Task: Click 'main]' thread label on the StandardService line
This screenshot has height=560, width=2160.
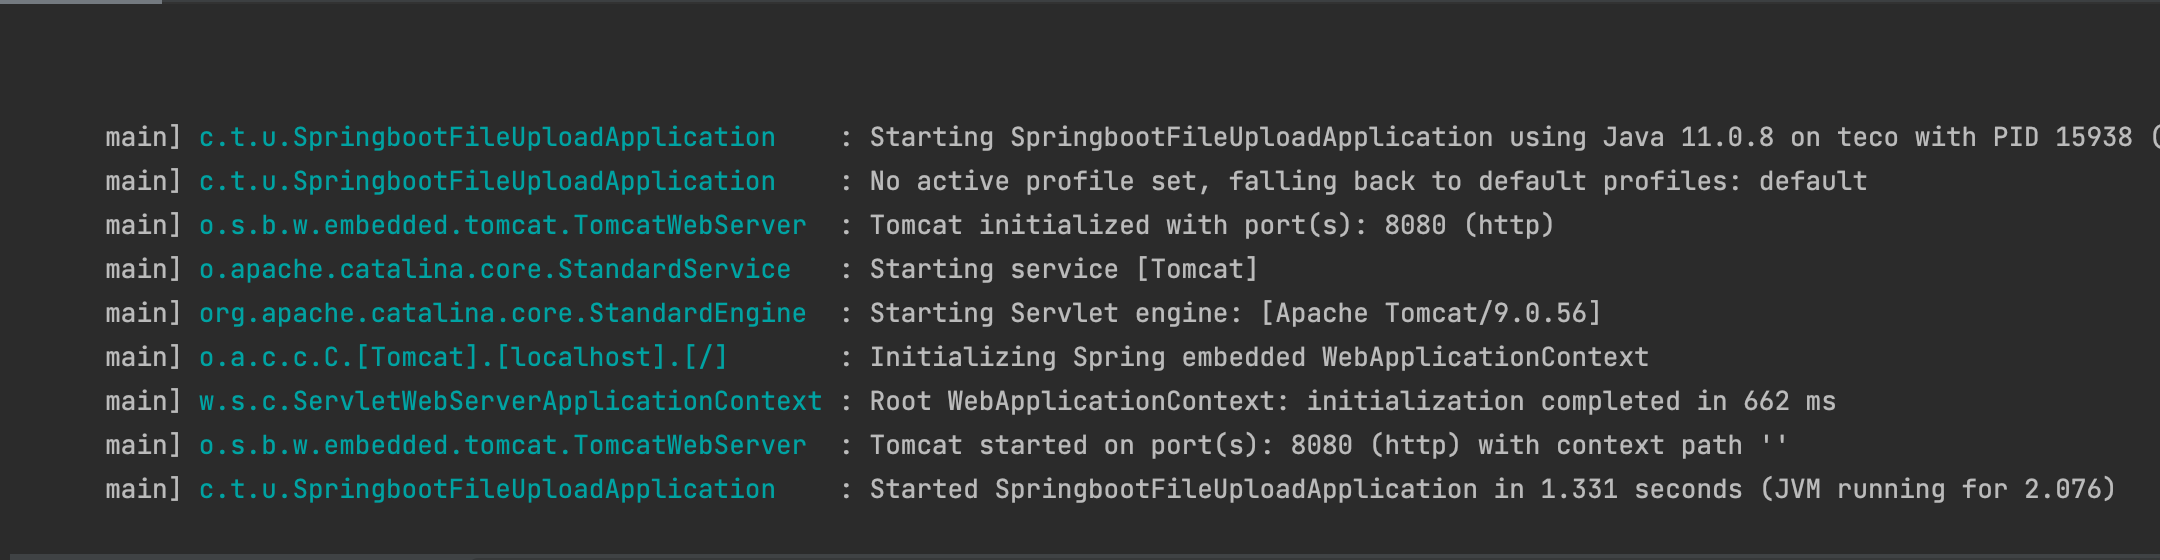Action: pyautogui.click(x=143, y=269)
